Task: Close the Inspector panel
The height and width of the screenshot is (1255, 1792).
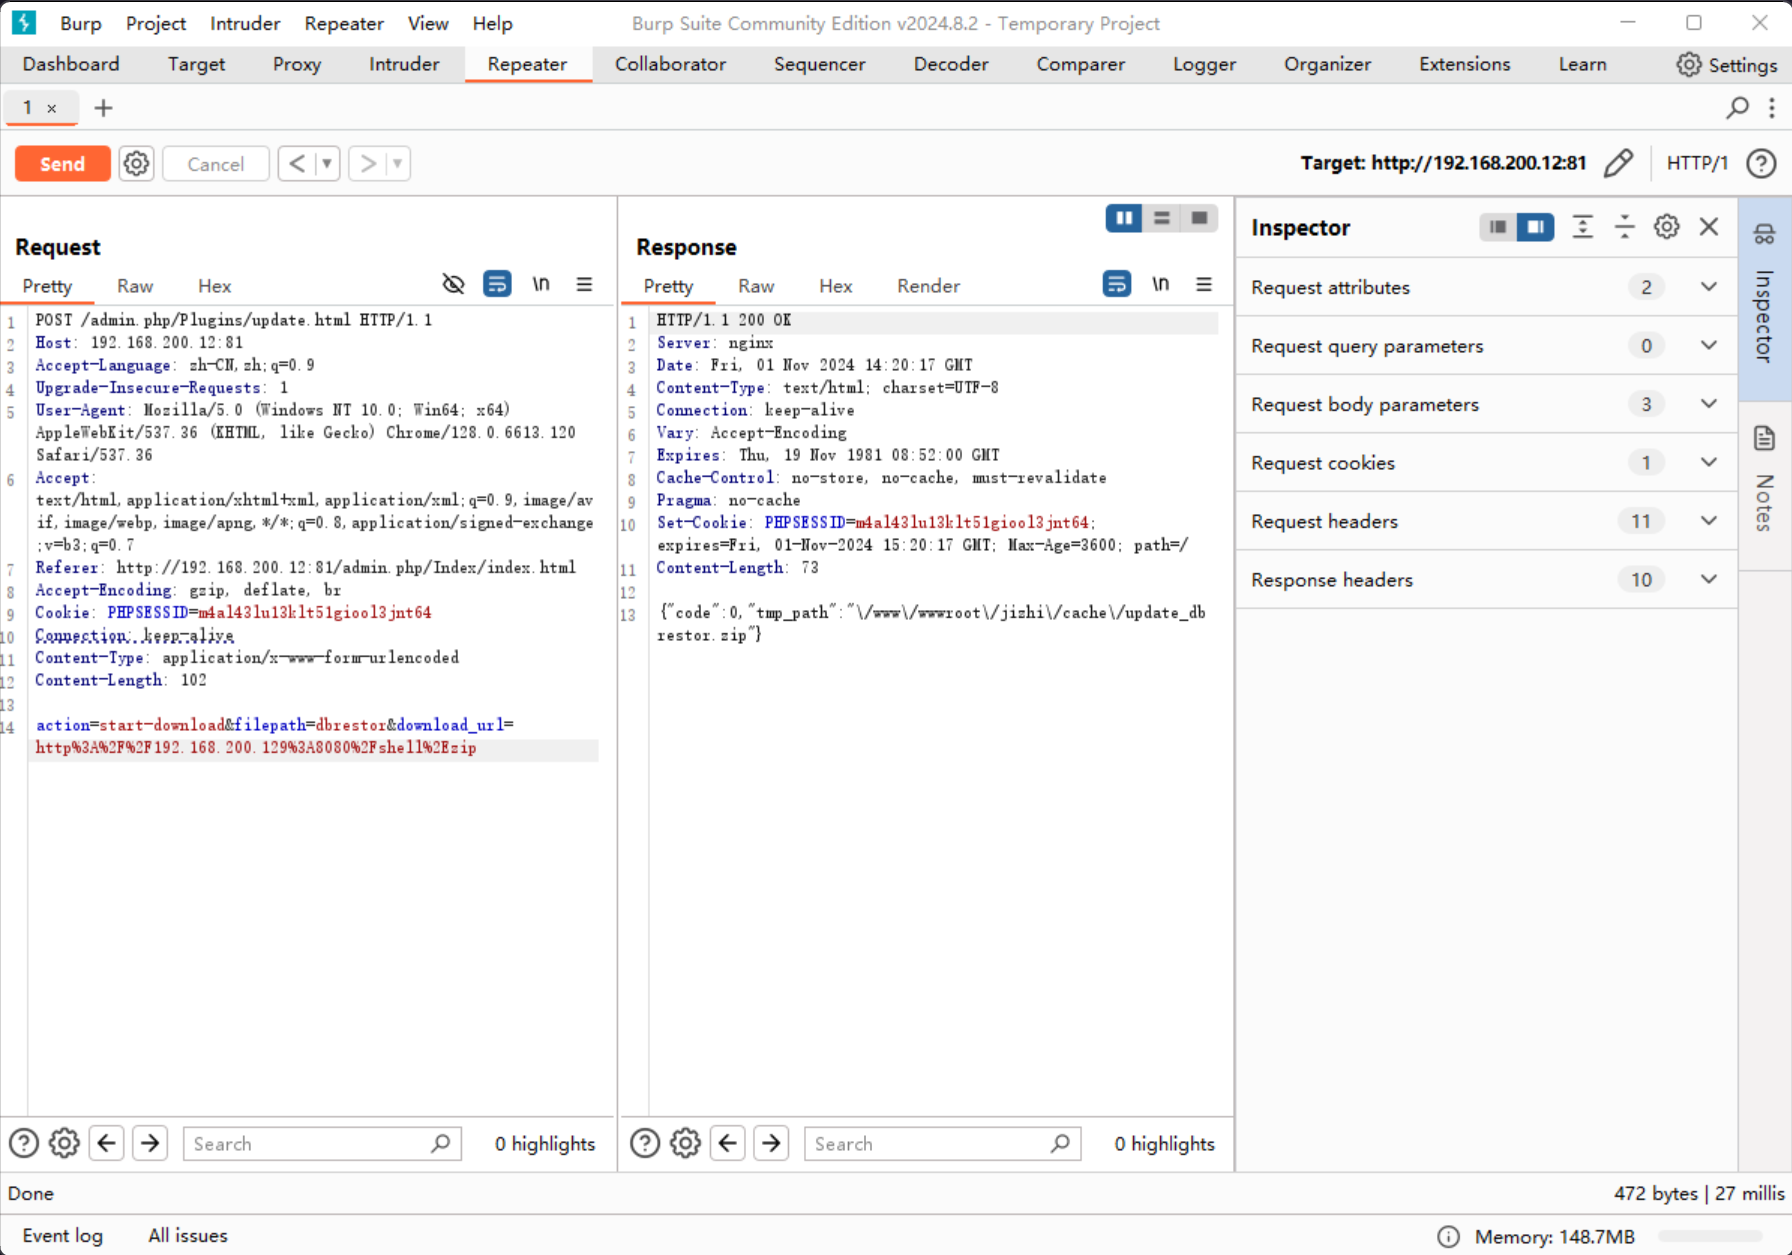Action: (x=1709, y=227)
